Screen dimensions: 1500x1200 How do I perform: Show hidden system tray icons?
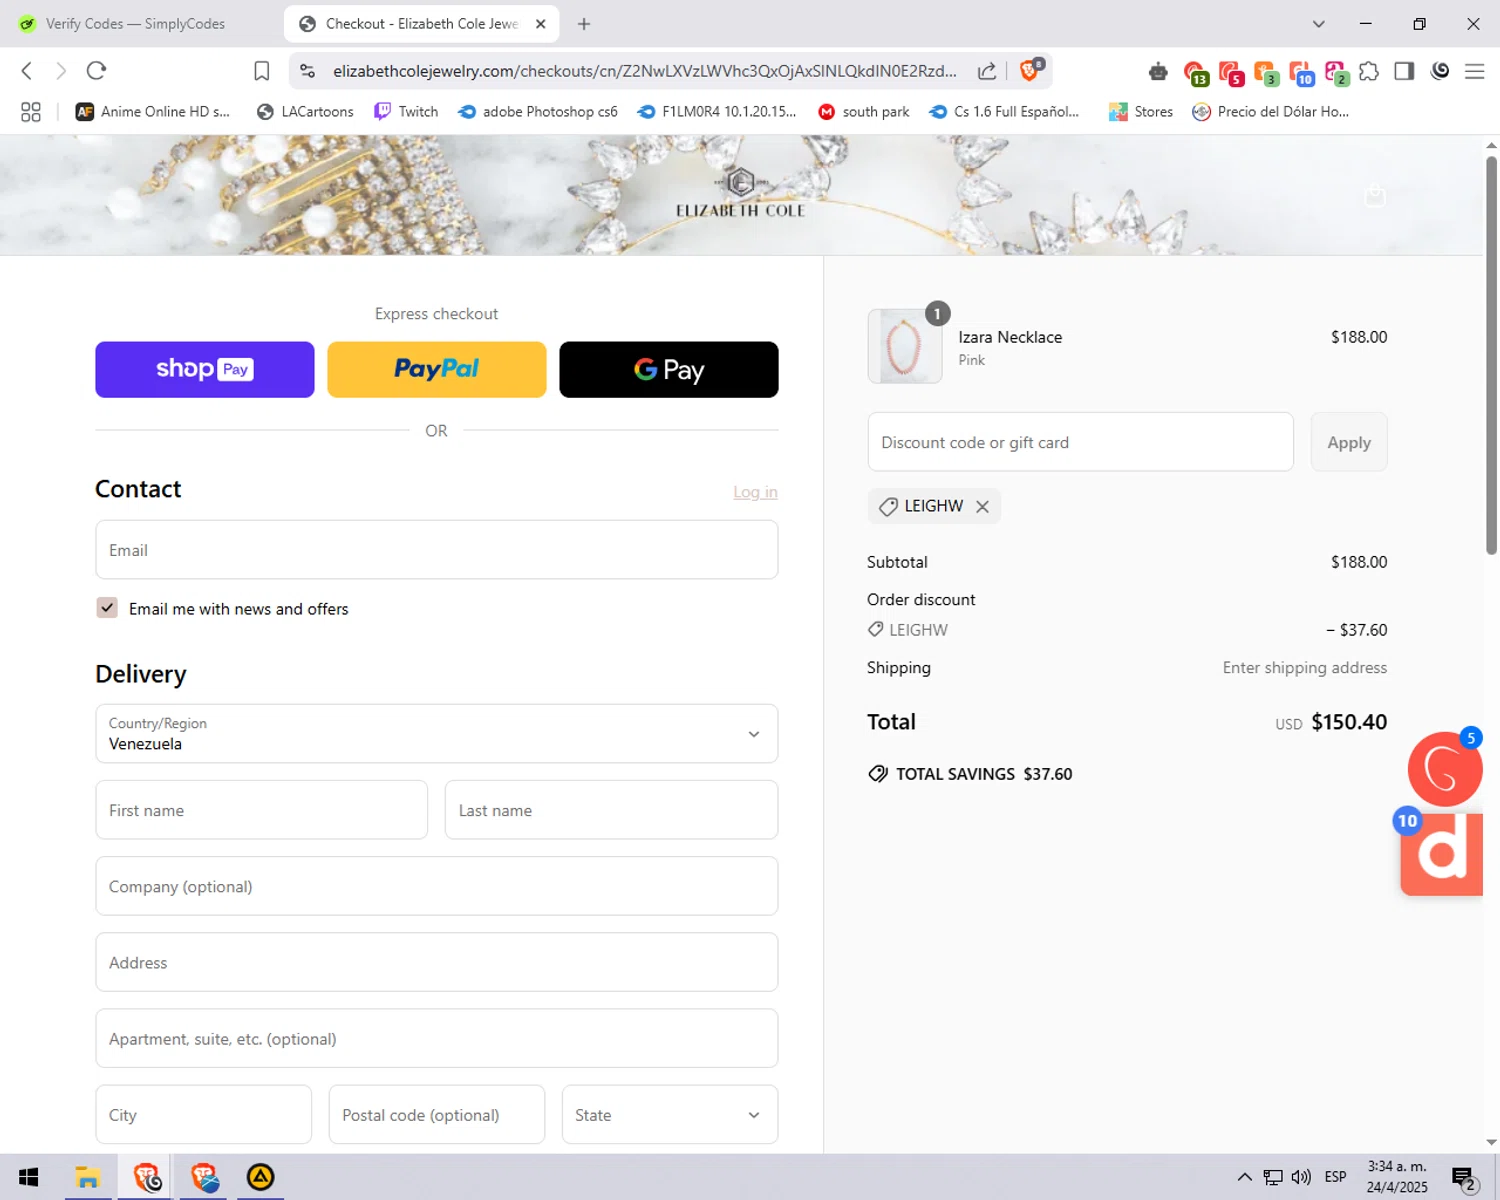(1244, 1177)
